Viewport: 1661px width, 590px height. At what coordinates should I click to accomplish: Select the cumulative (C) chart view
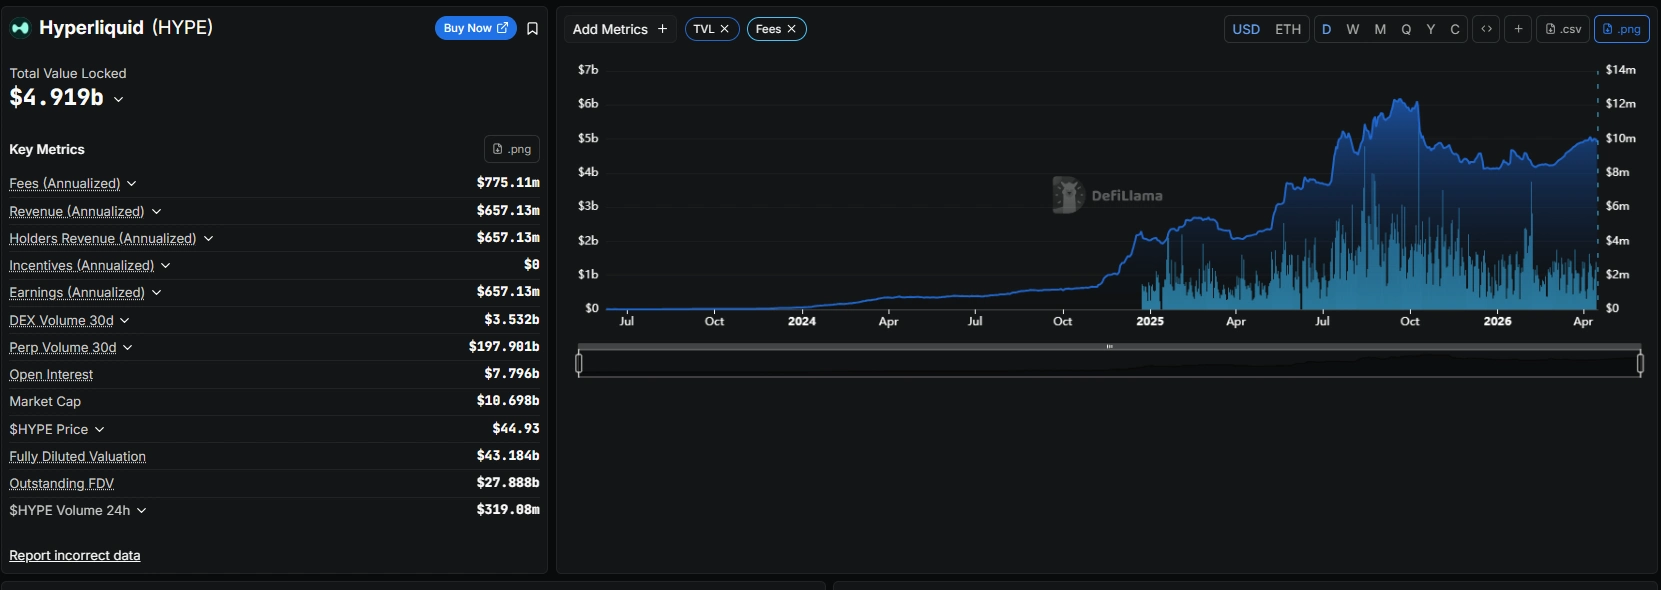(x=1455, y=29)
